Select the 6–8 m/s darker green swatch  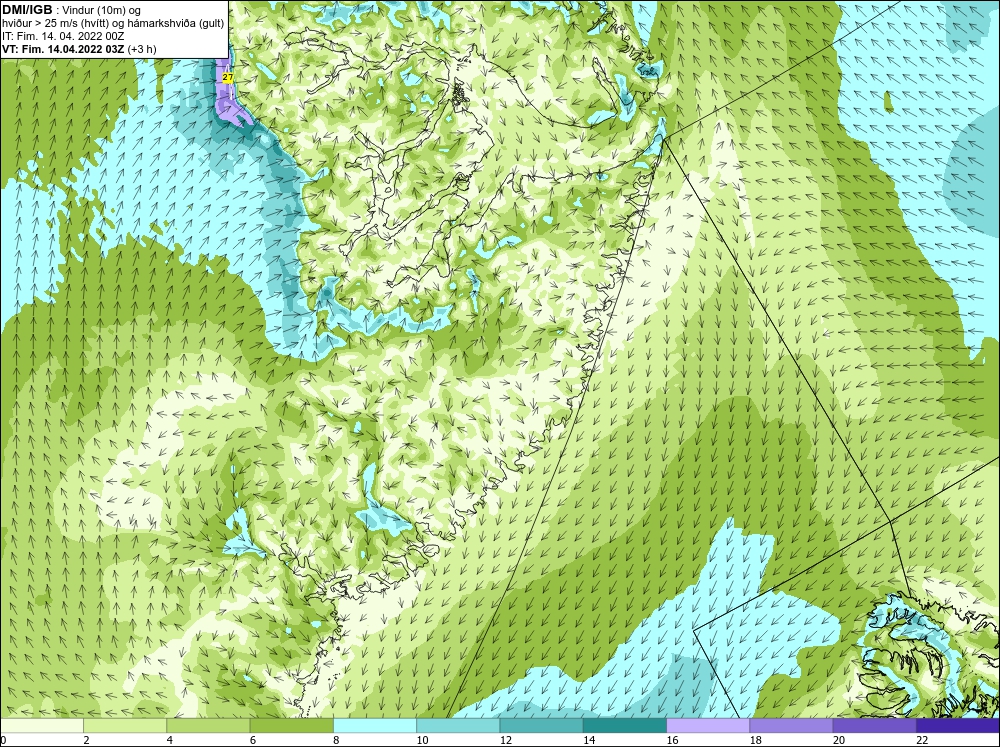click(x=291, y=726)
